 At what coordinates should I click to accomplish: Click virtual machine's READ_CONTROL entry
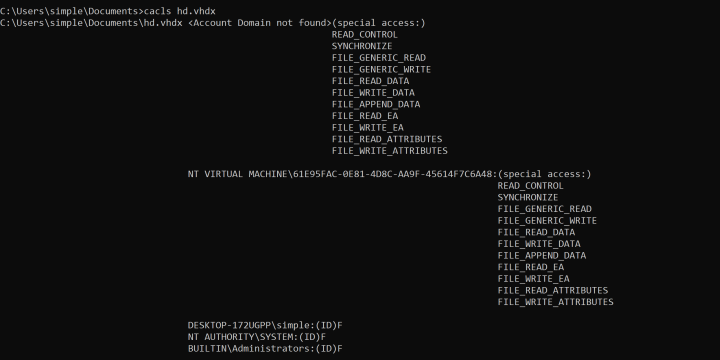click(530, 186)
